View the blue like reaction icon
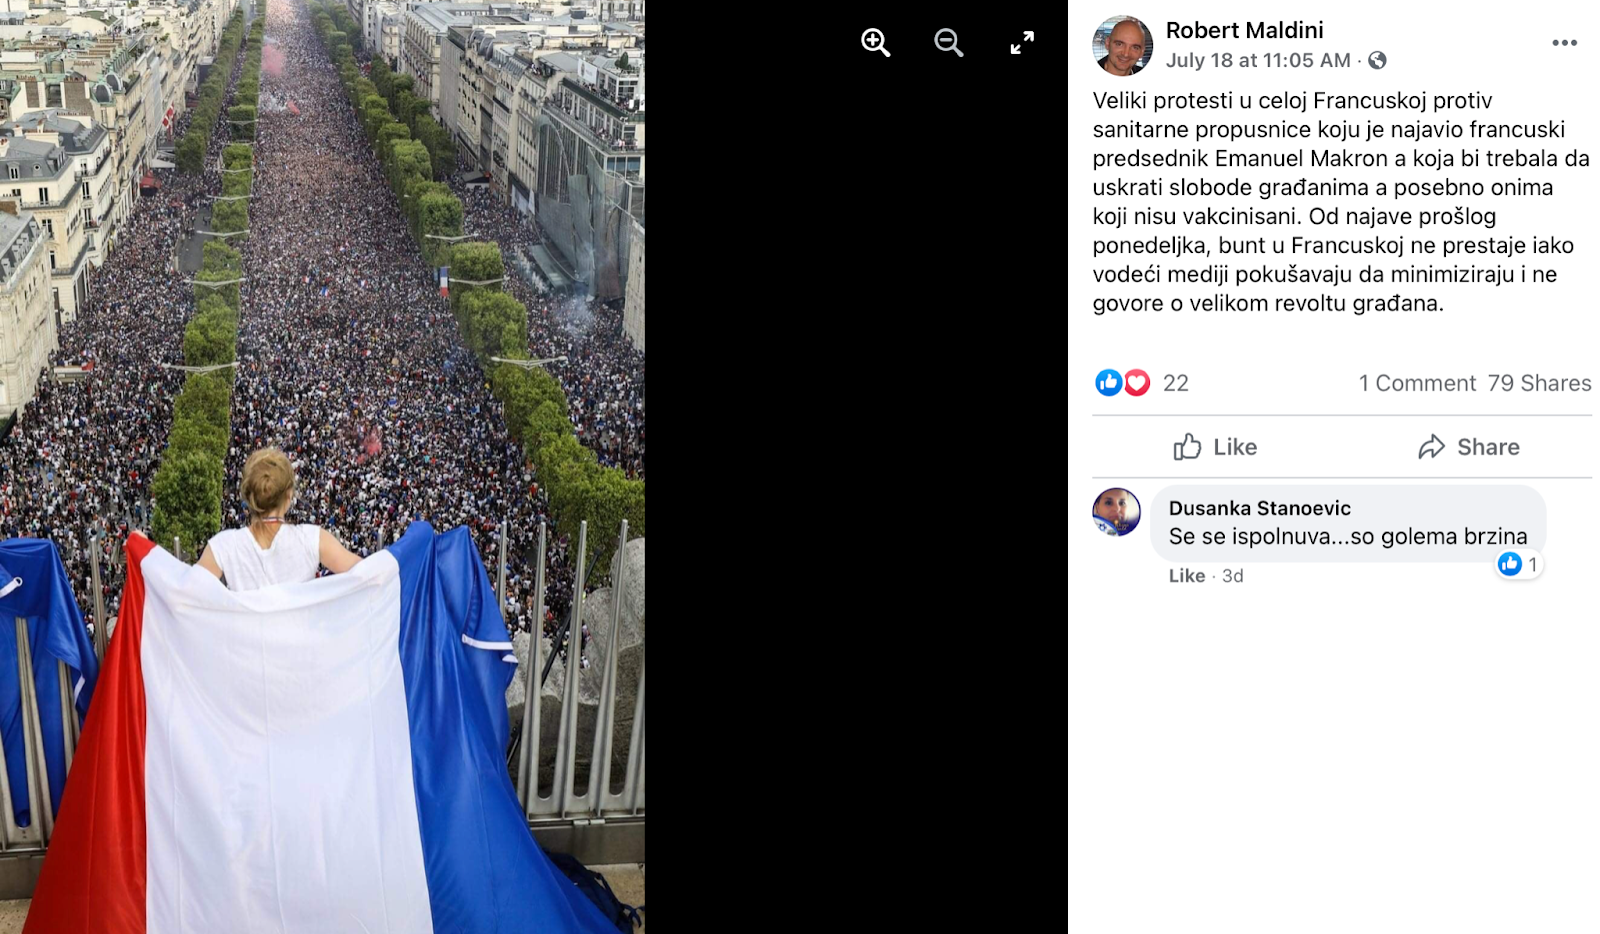The height and width of the screenshot is (934, 1600). click(x=1108, y=382)
